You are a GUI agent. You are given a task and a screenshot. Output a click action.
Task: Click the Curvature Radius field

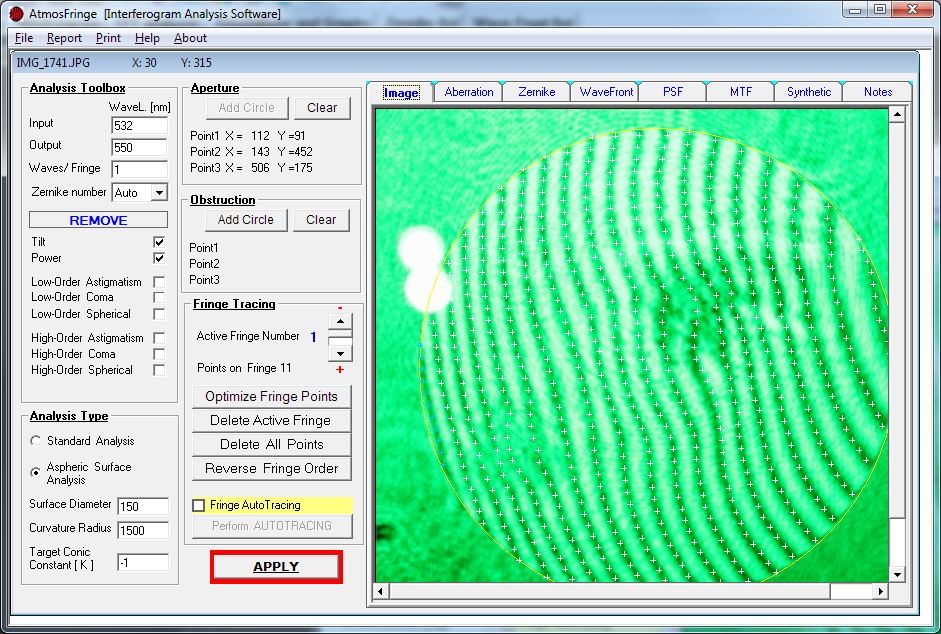tap(143, 530)
